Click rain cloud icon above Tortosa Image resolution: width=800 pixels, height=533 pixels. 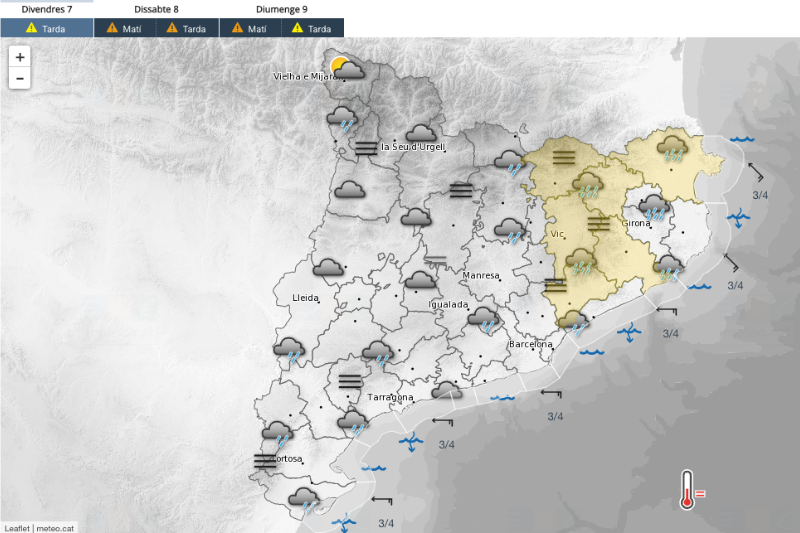point(277,433)
